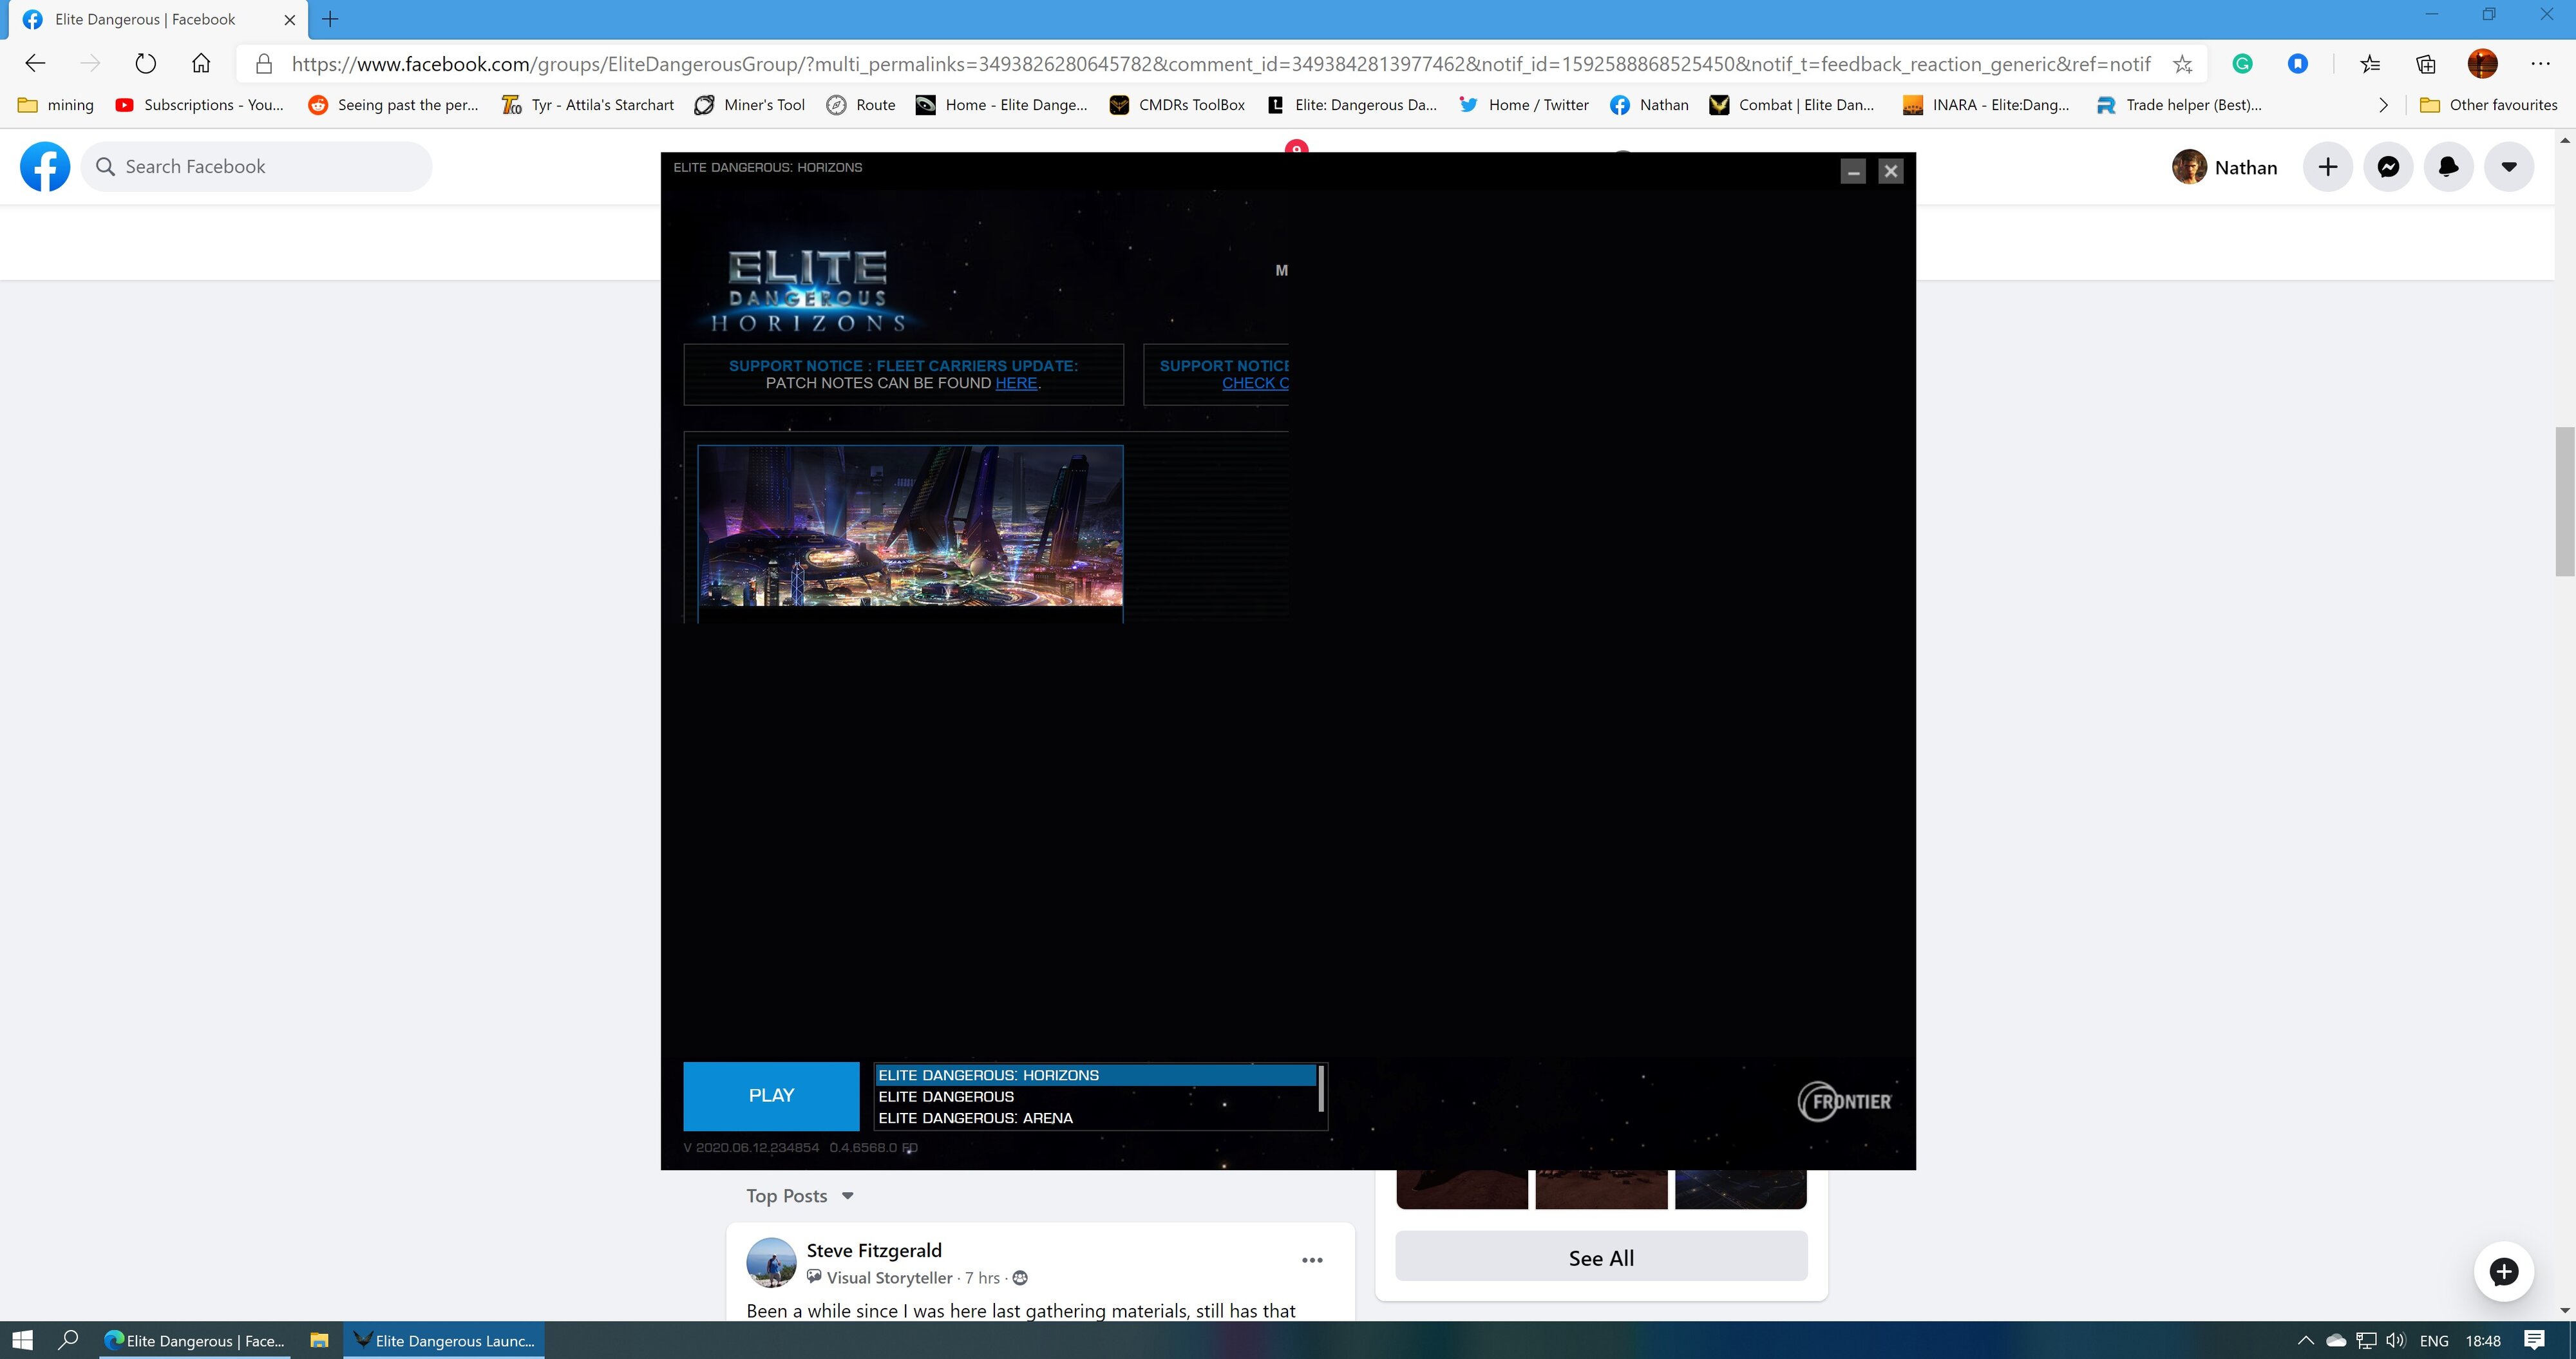Open the Route bookmark

(861, 105)
